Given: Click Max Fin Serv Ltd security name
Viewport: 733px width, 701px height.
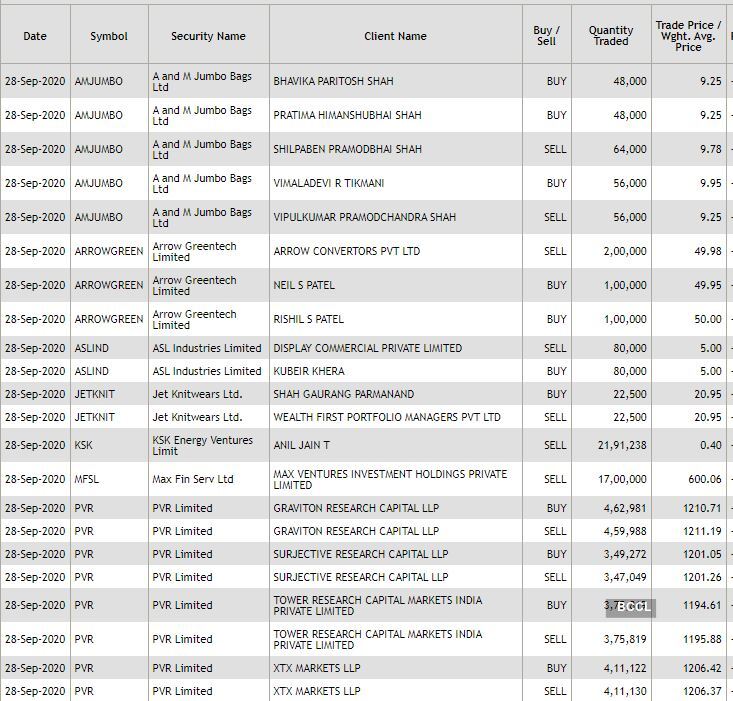Looking at the screenshot, I should pyautogui.click(x=193, y=479).
